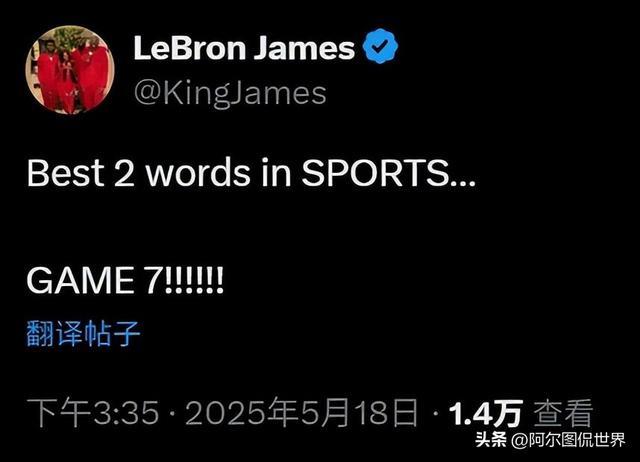Open LeBron James's round profile avatar
The image size is (640, 462).
70,69
